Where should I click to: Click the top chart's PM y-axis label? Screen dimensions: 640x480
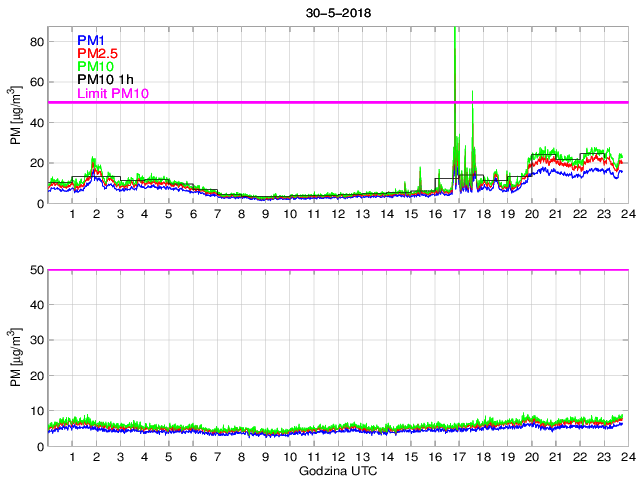coord(16,115)
